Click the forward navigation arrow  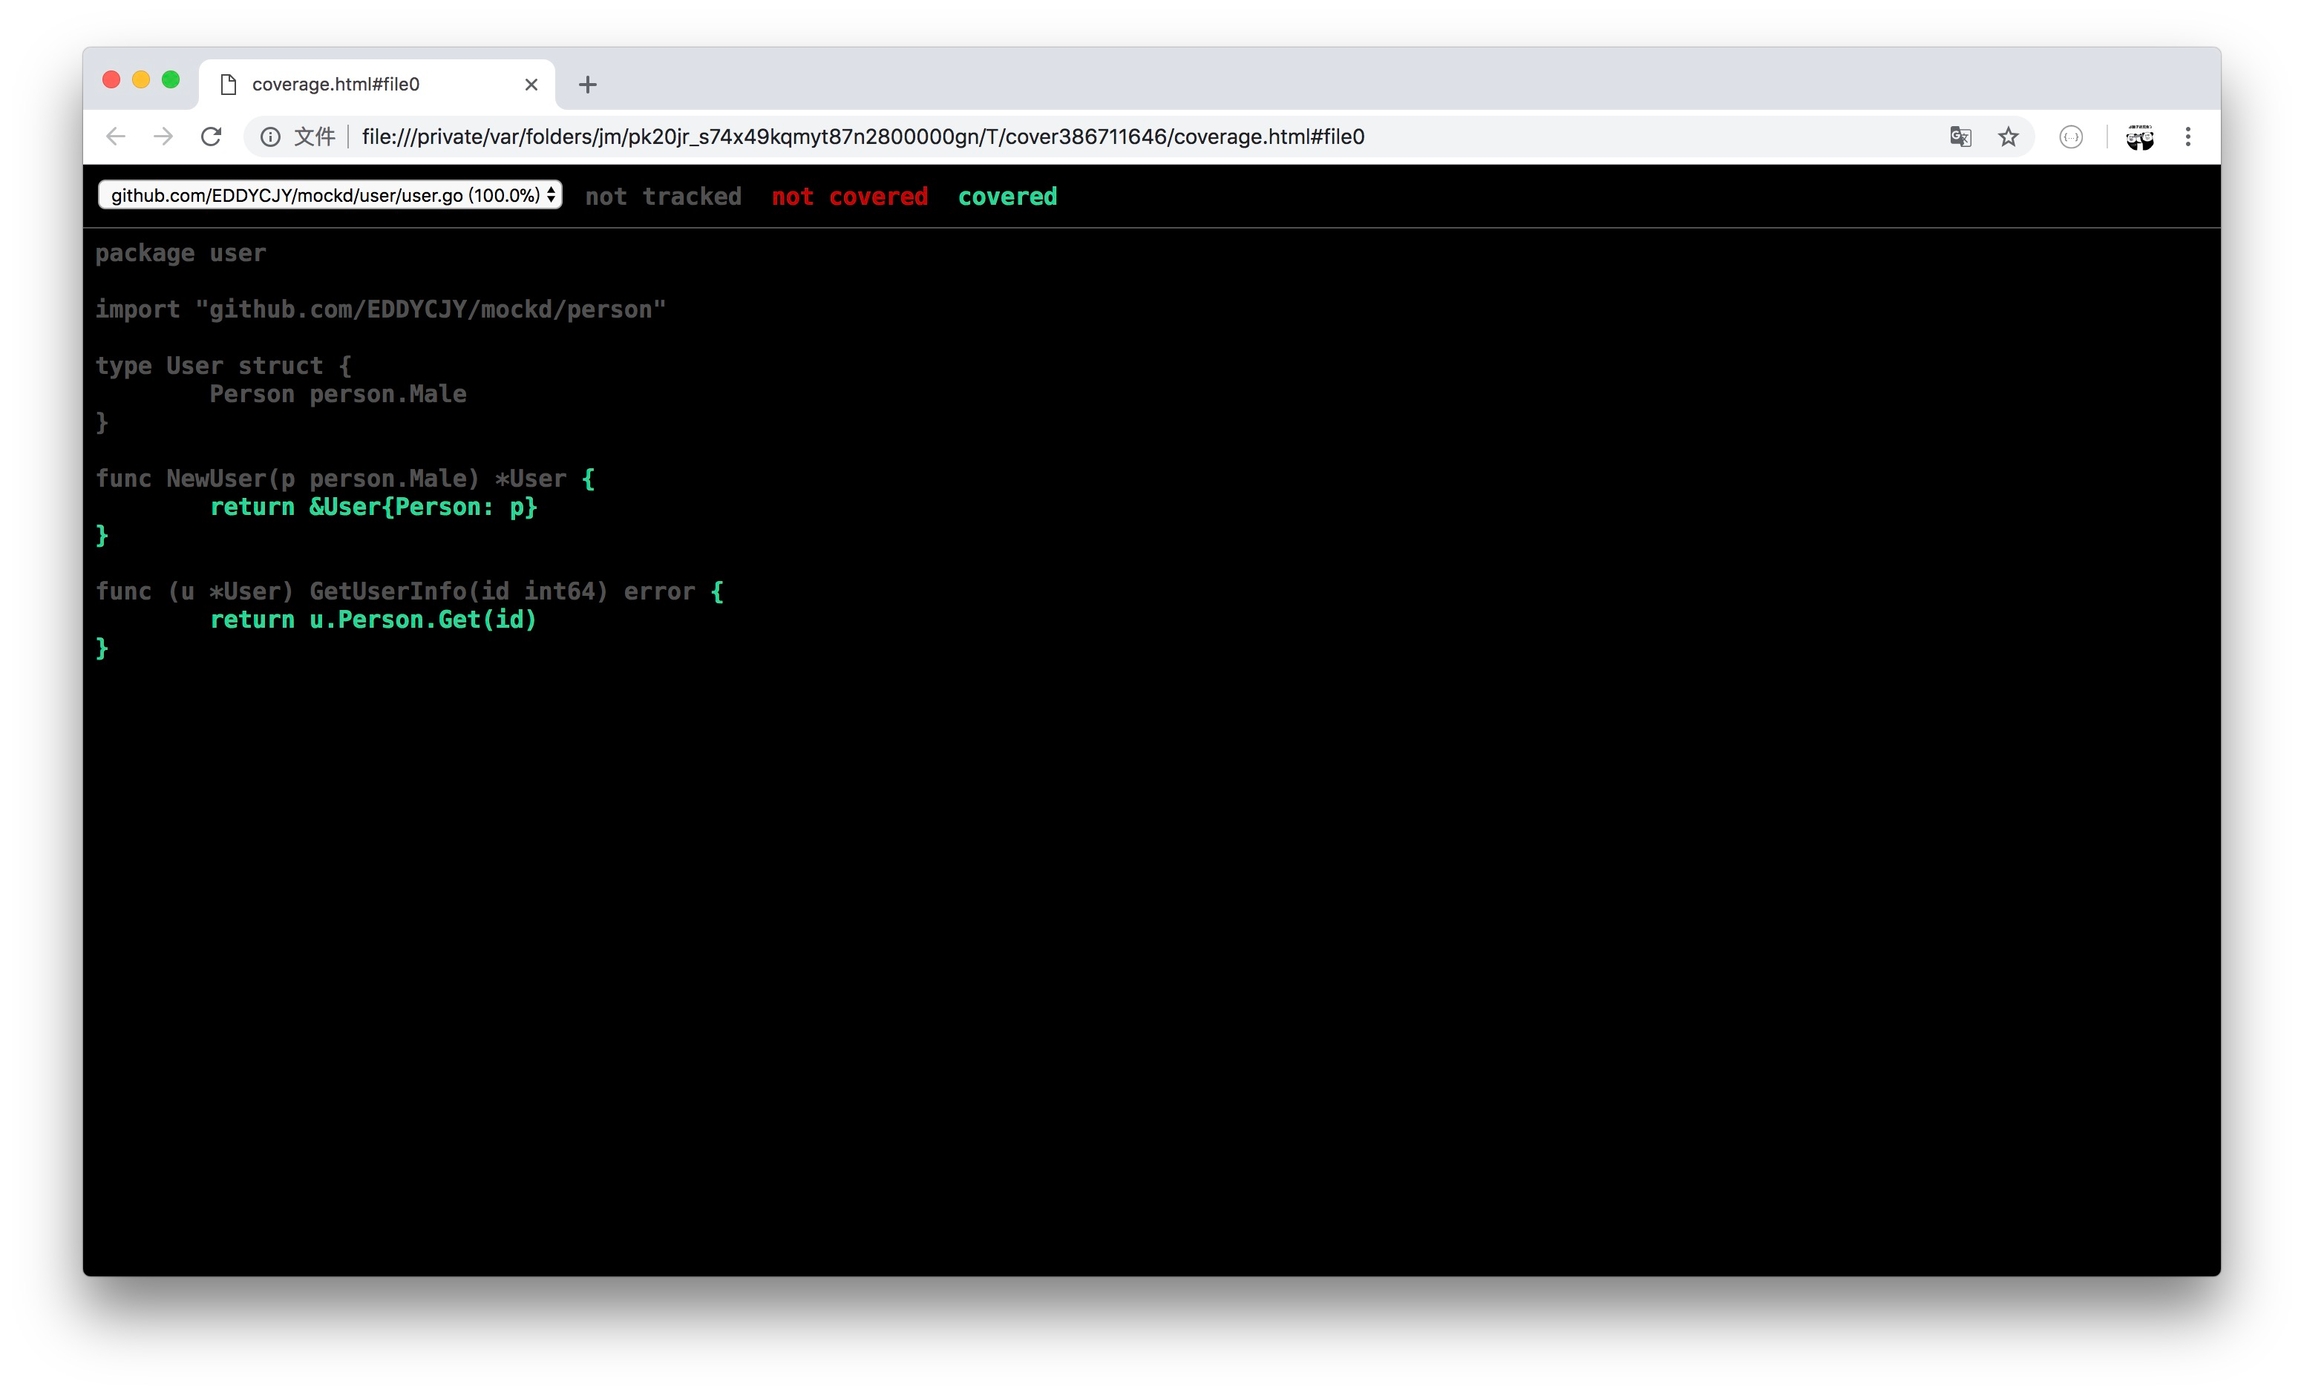tap(163, 137)
